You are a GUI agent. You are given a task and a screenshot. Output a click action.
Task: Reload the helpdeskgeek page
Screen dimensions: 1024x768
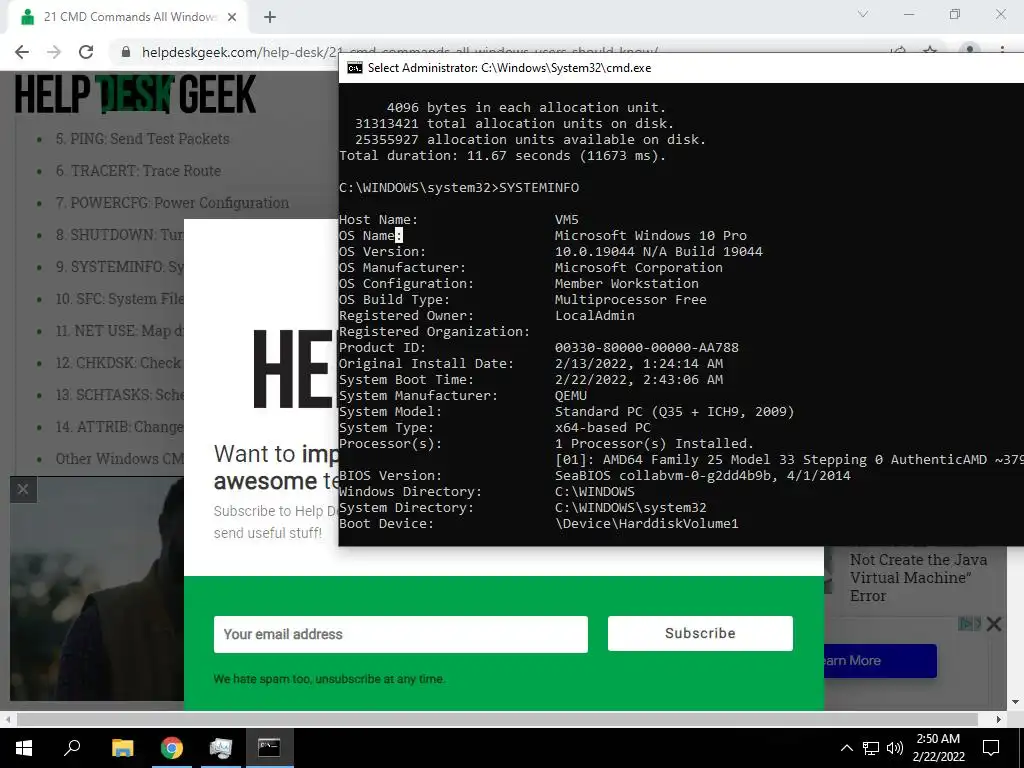point(86,52)
